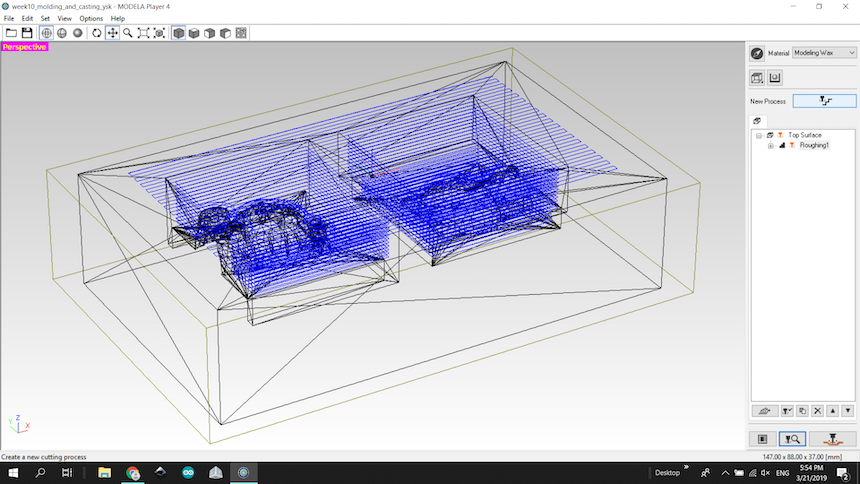The height and width of the screenshot is (484, 860).
Task: Collapse the Top Surface tree node
Action: 759,136
